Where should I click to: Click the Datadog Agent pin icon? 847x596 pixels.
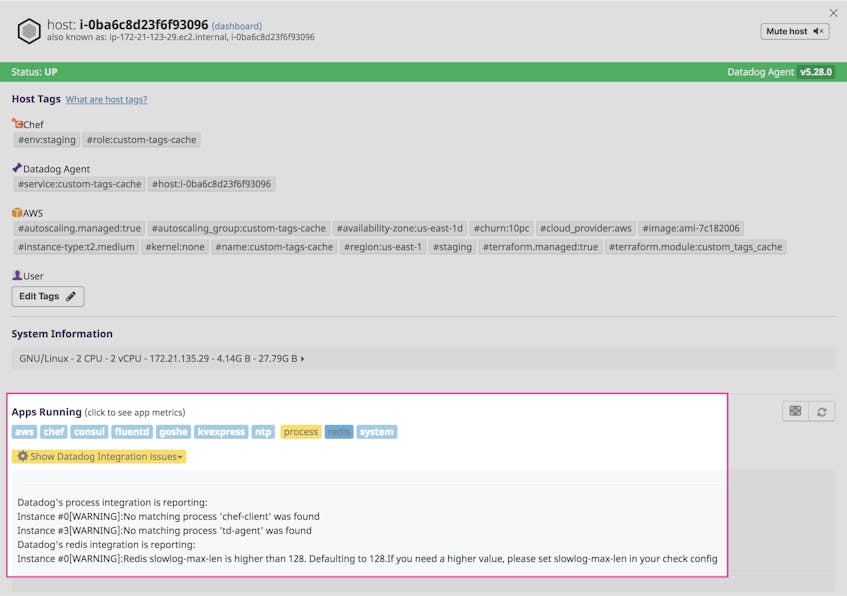tap(17, 168)
